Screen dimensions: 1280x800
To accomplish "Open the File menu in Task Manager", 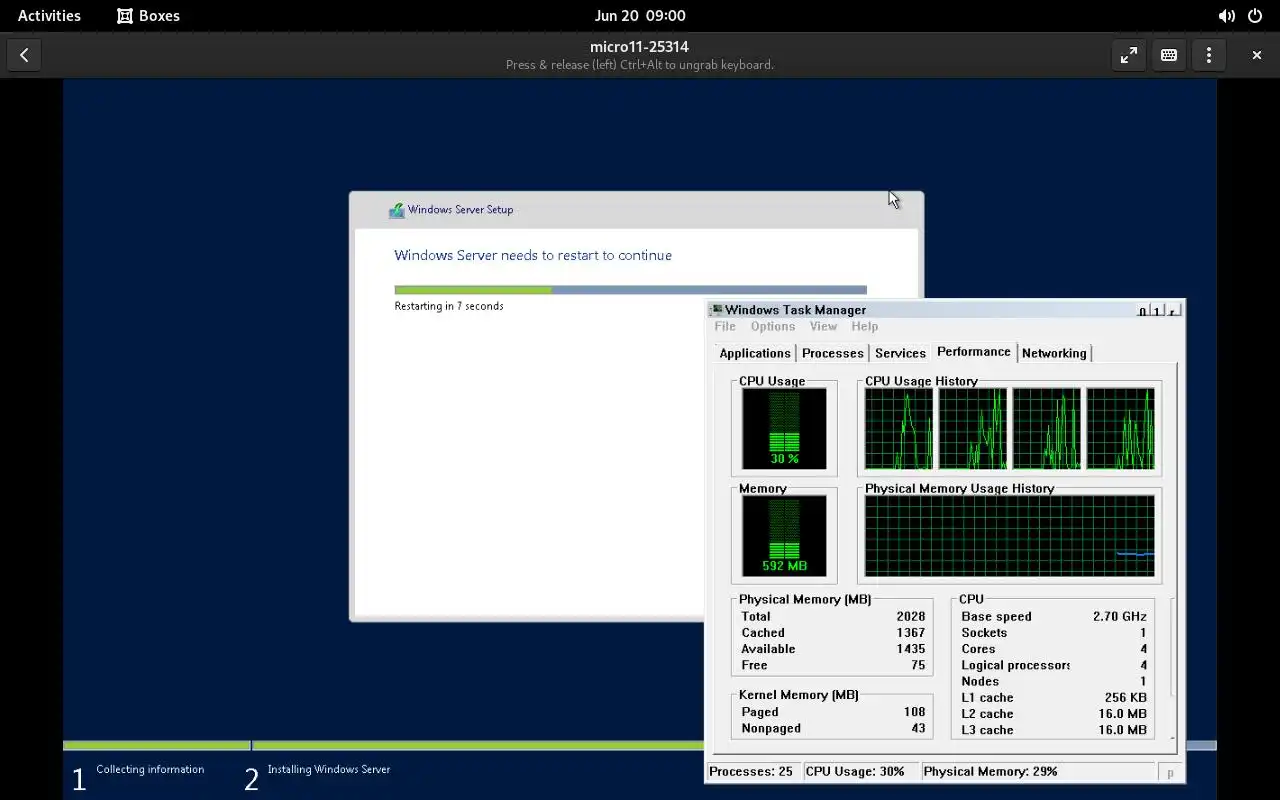I will coord(725,326).
